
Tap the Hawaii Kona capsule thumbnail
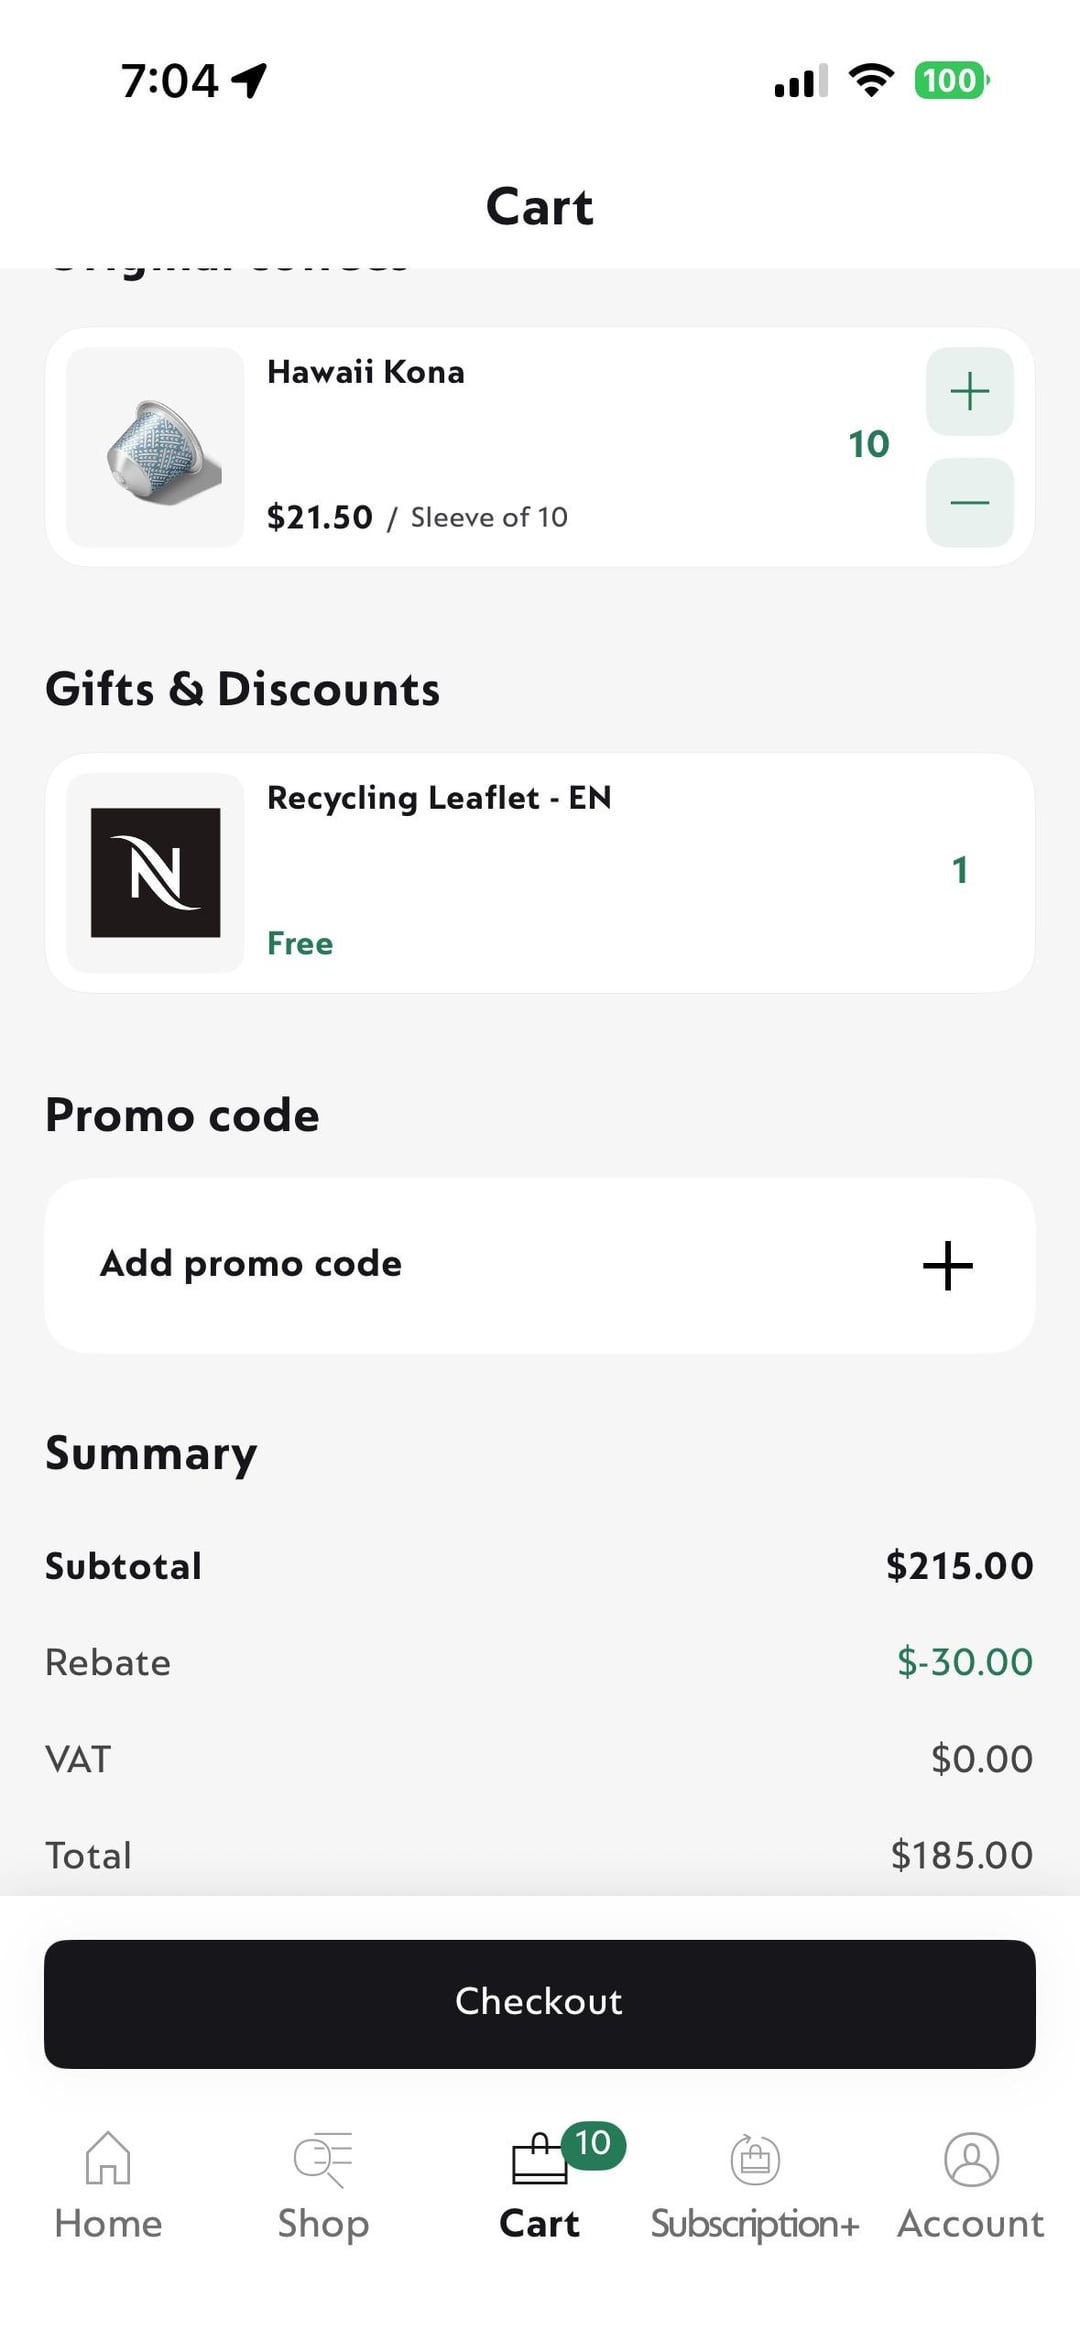click(155, 447)
